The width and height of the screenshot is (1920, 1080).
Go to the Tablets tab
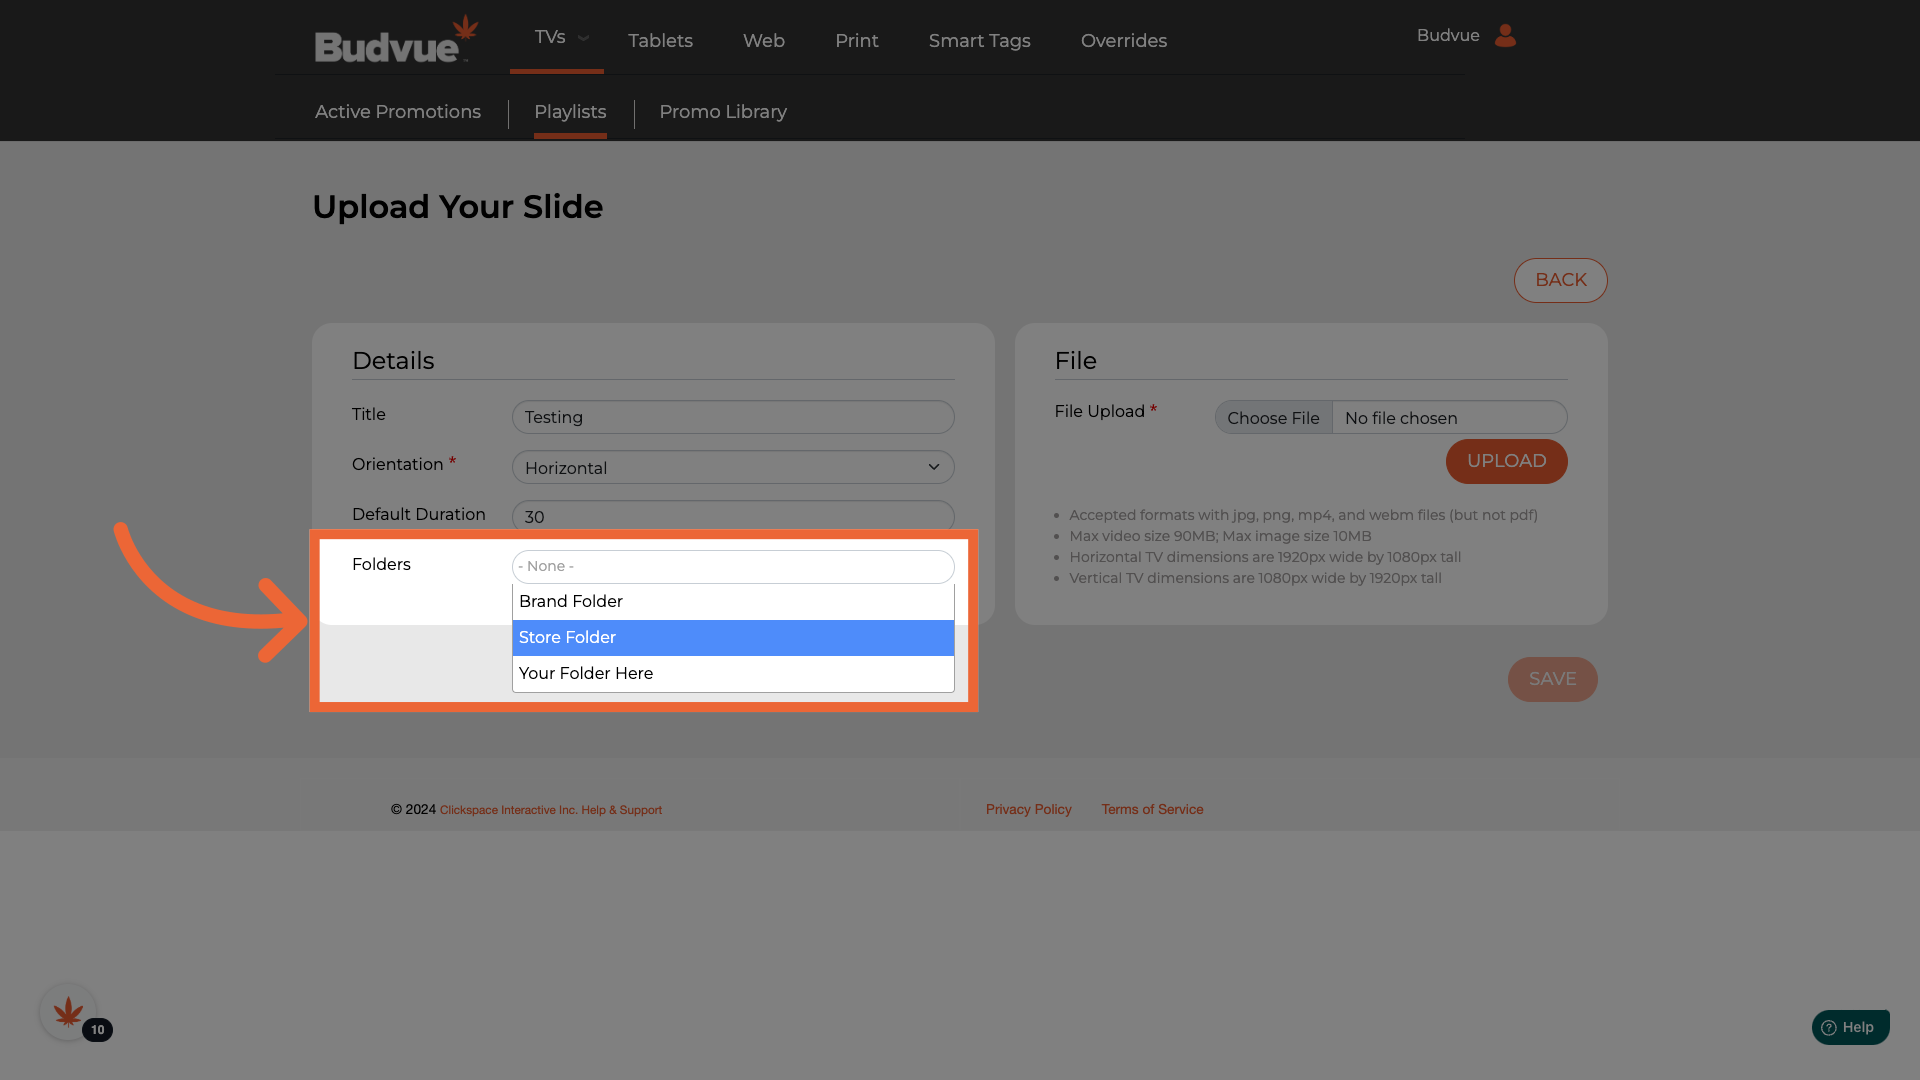660,41
